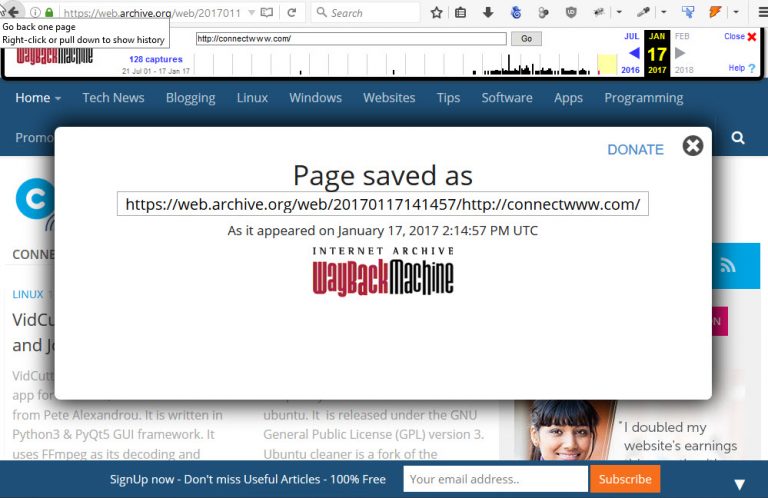
Task: Open the RSS feed icon
Action: (x=727, y=265)
